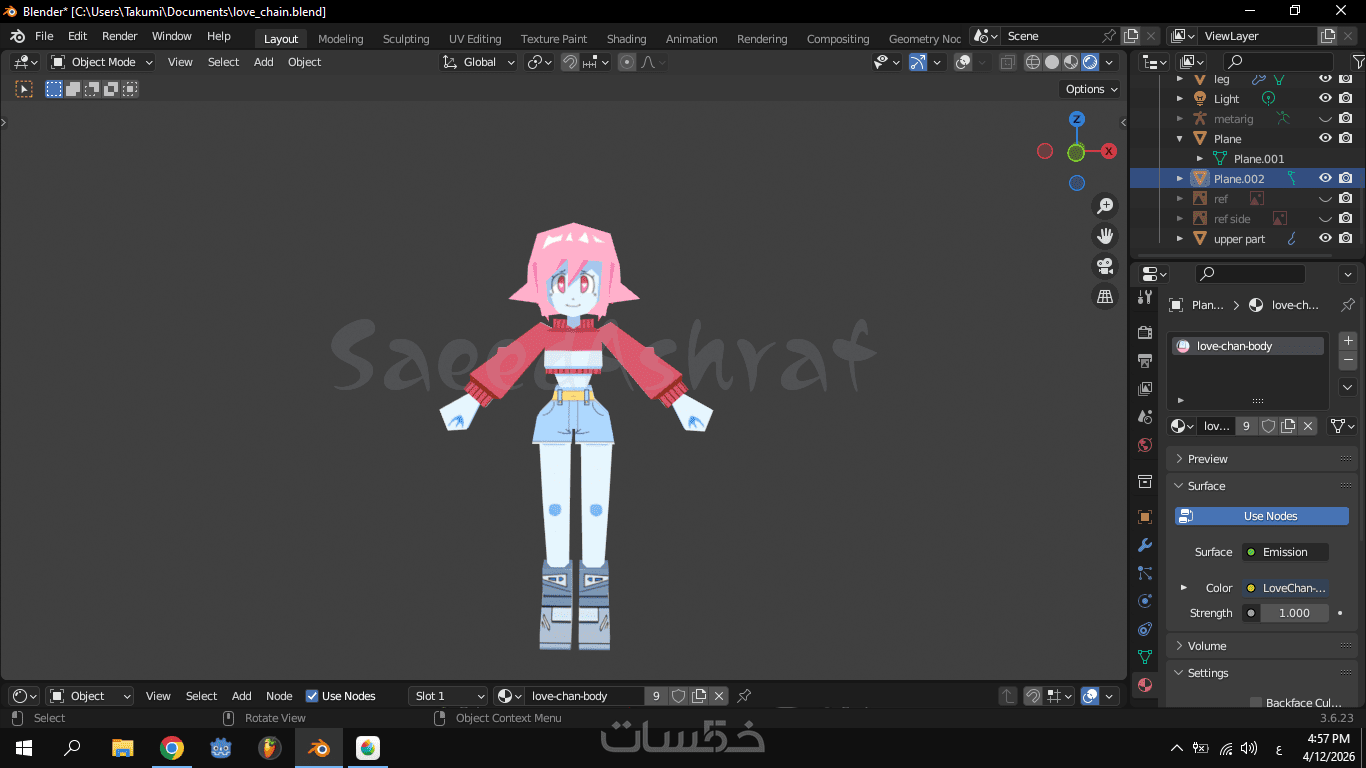Disable upper part in renders
The image size is (1366, 768).
[x=1346, y=239]
